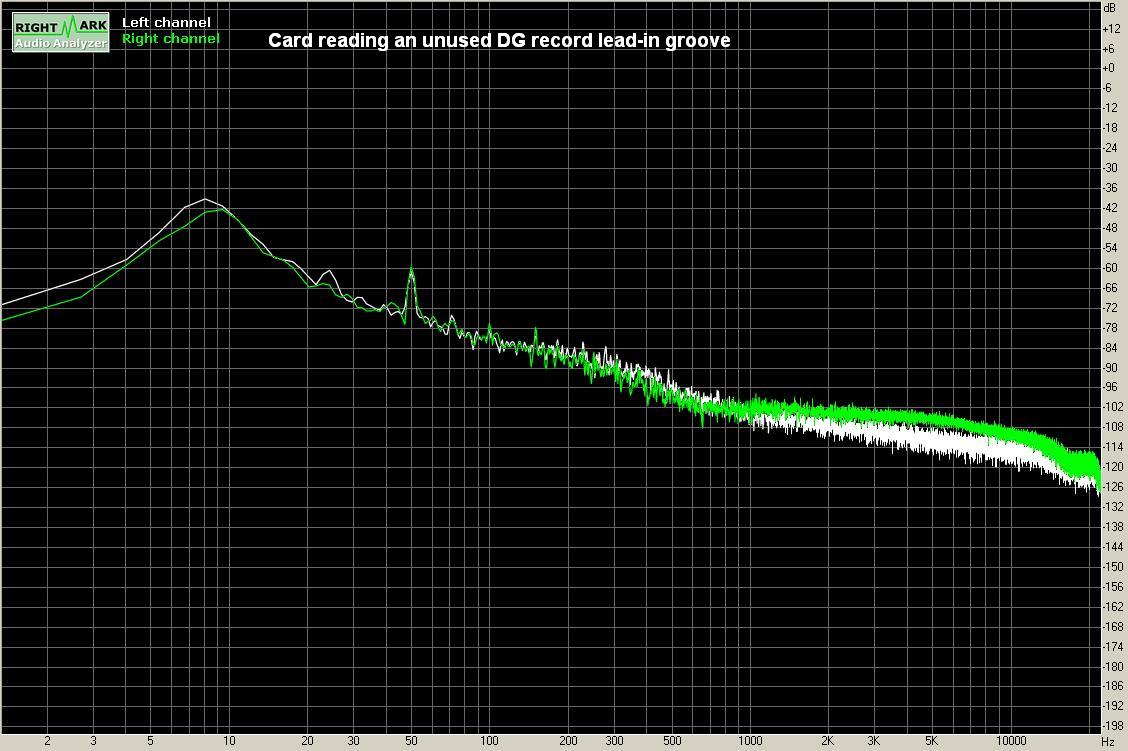
Task: Click the '200' frequency axis label
Action: pyautogui.click(x=568, y=741)
